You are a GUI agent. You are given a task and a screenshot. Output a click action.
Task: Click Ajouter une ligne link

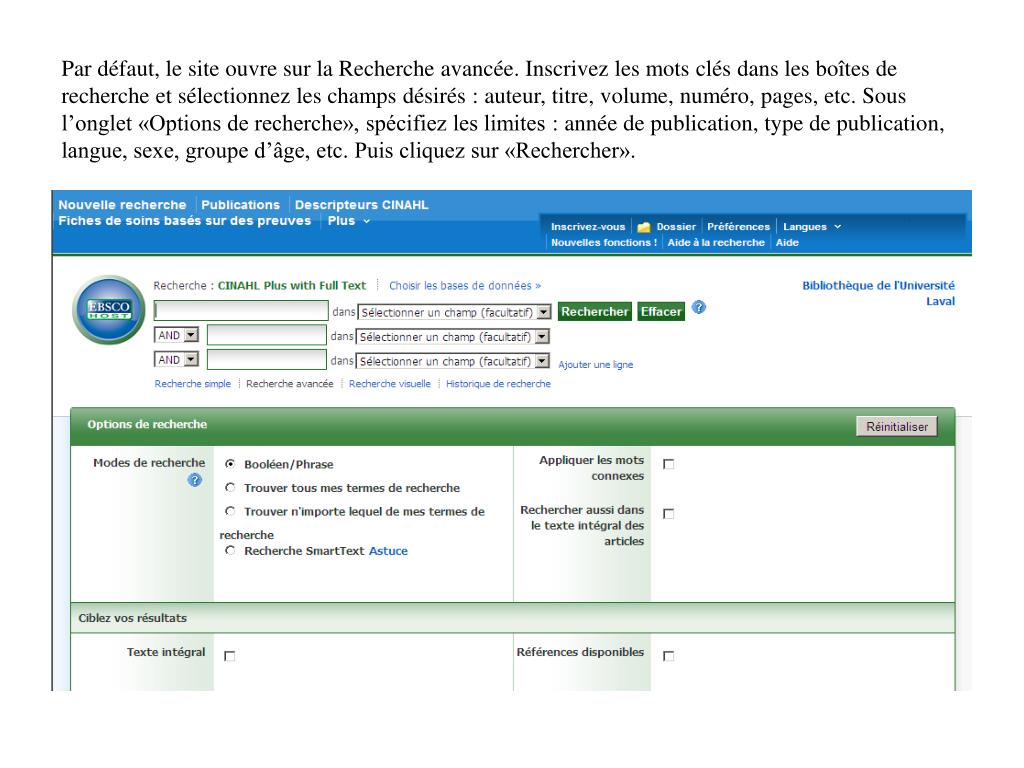point(596,364)
